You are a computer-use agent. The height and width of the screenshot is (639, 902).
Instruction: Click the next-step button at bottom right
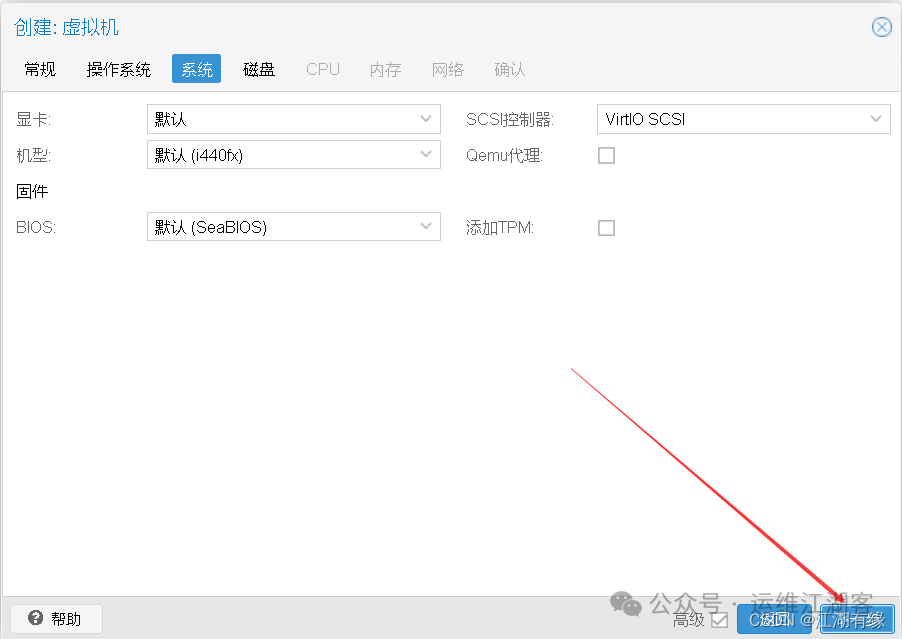point(857,619)
